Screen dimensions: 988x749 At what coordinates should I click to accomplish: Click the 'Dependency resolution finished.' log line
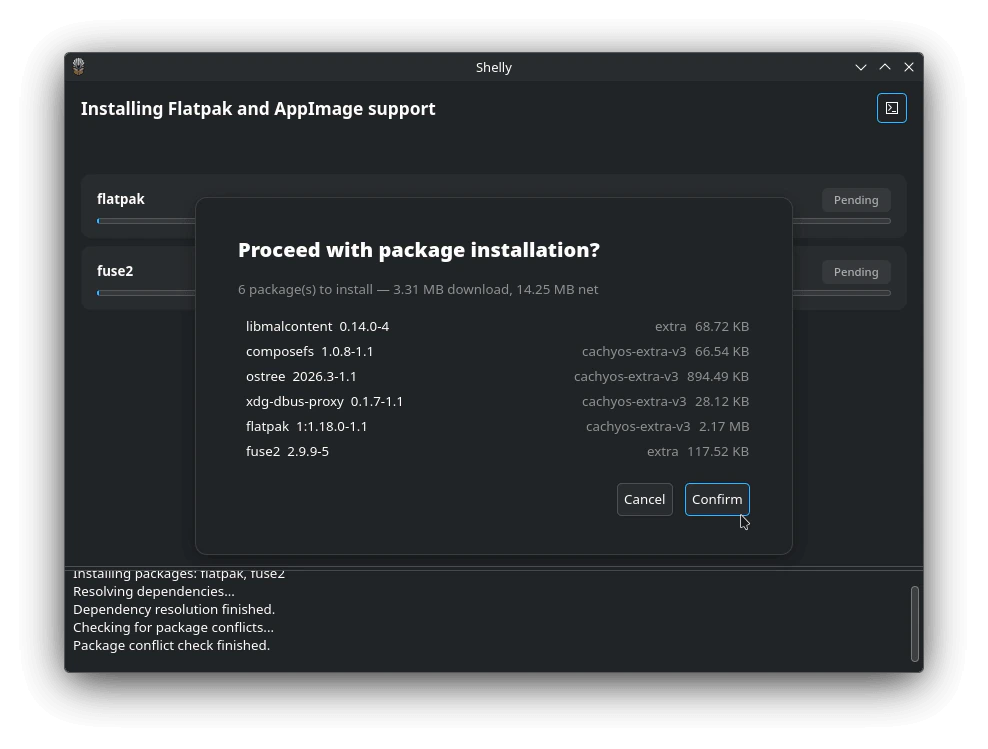click(x=174, y=610)
